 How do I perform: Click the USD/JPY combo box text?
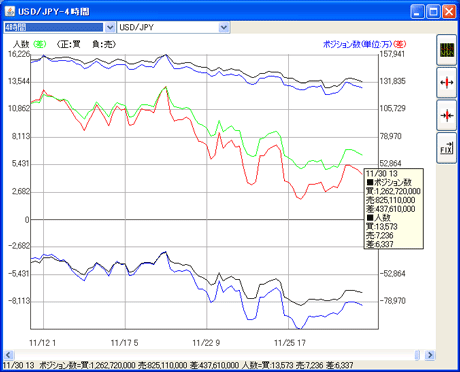coord(137,27)
